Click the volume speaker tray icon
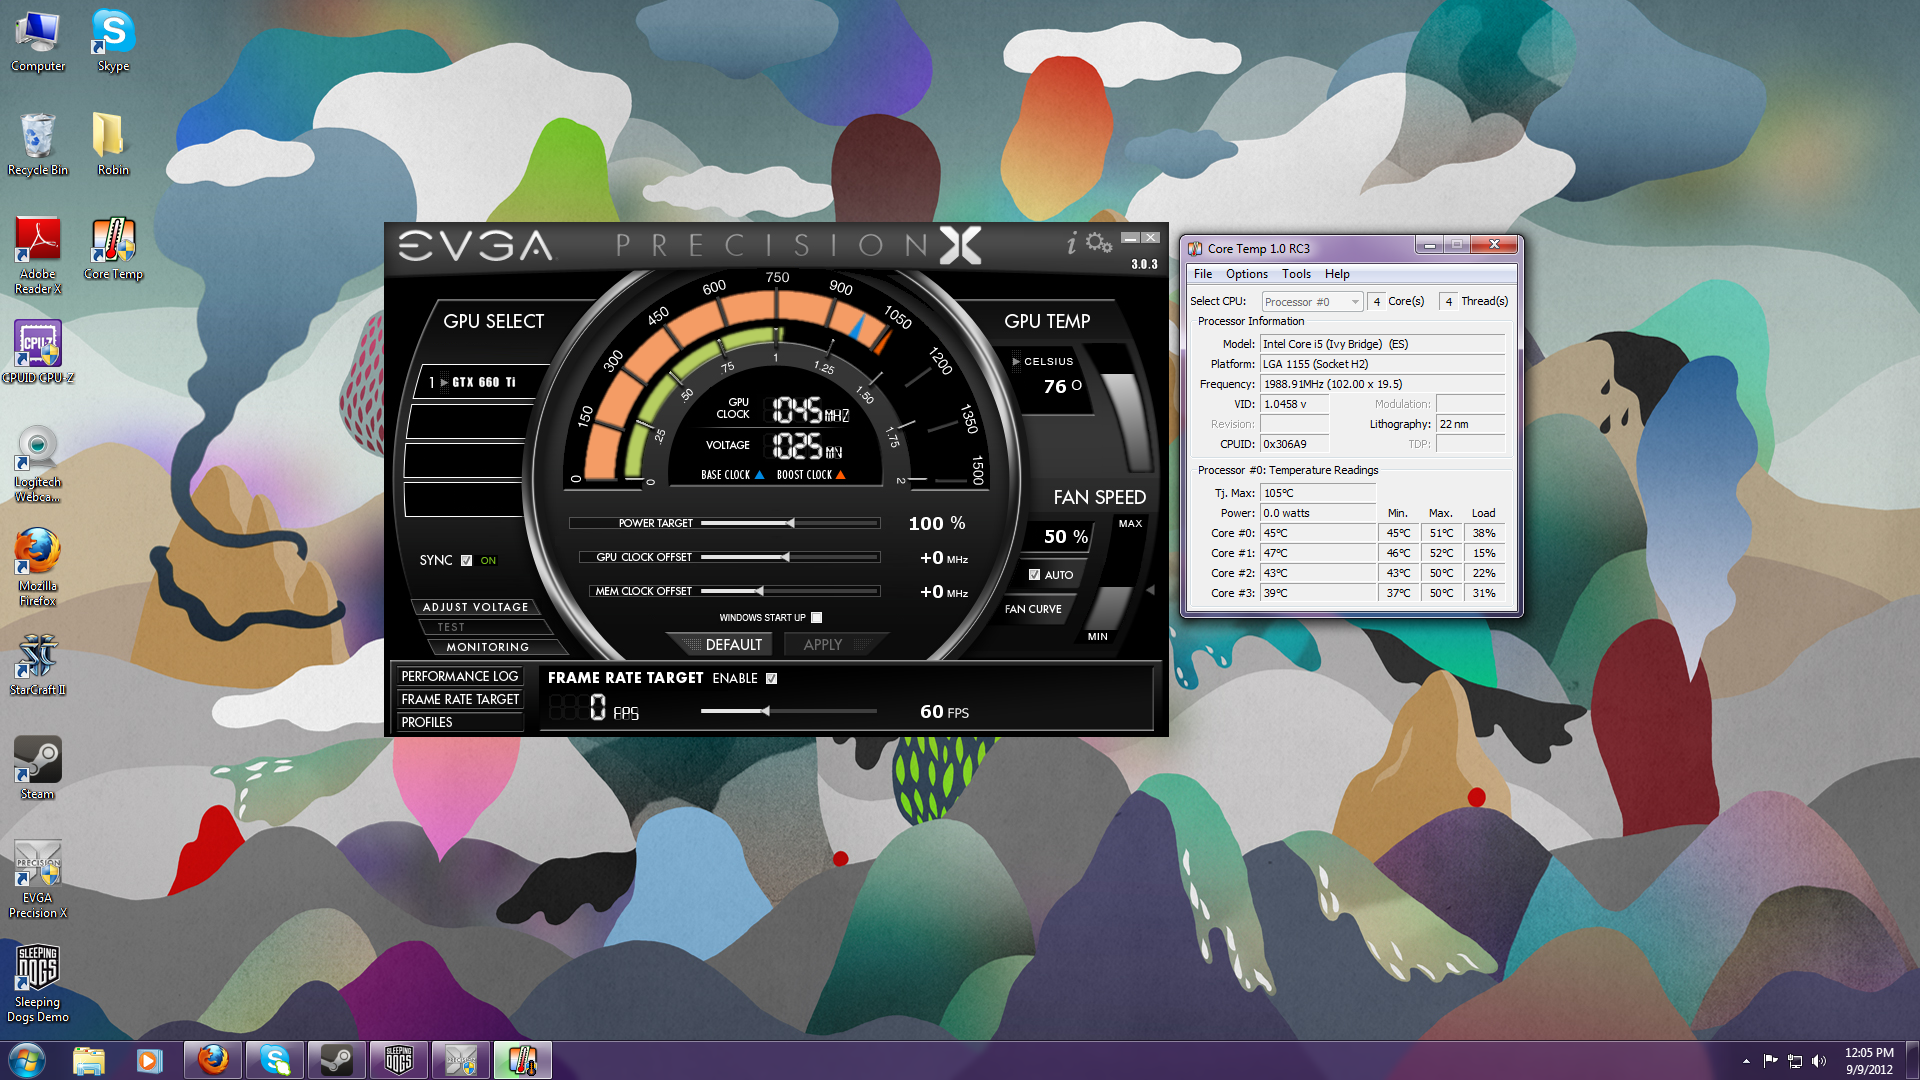The height and width of the screenshot is (1080, 1920). (1818, 1061)
